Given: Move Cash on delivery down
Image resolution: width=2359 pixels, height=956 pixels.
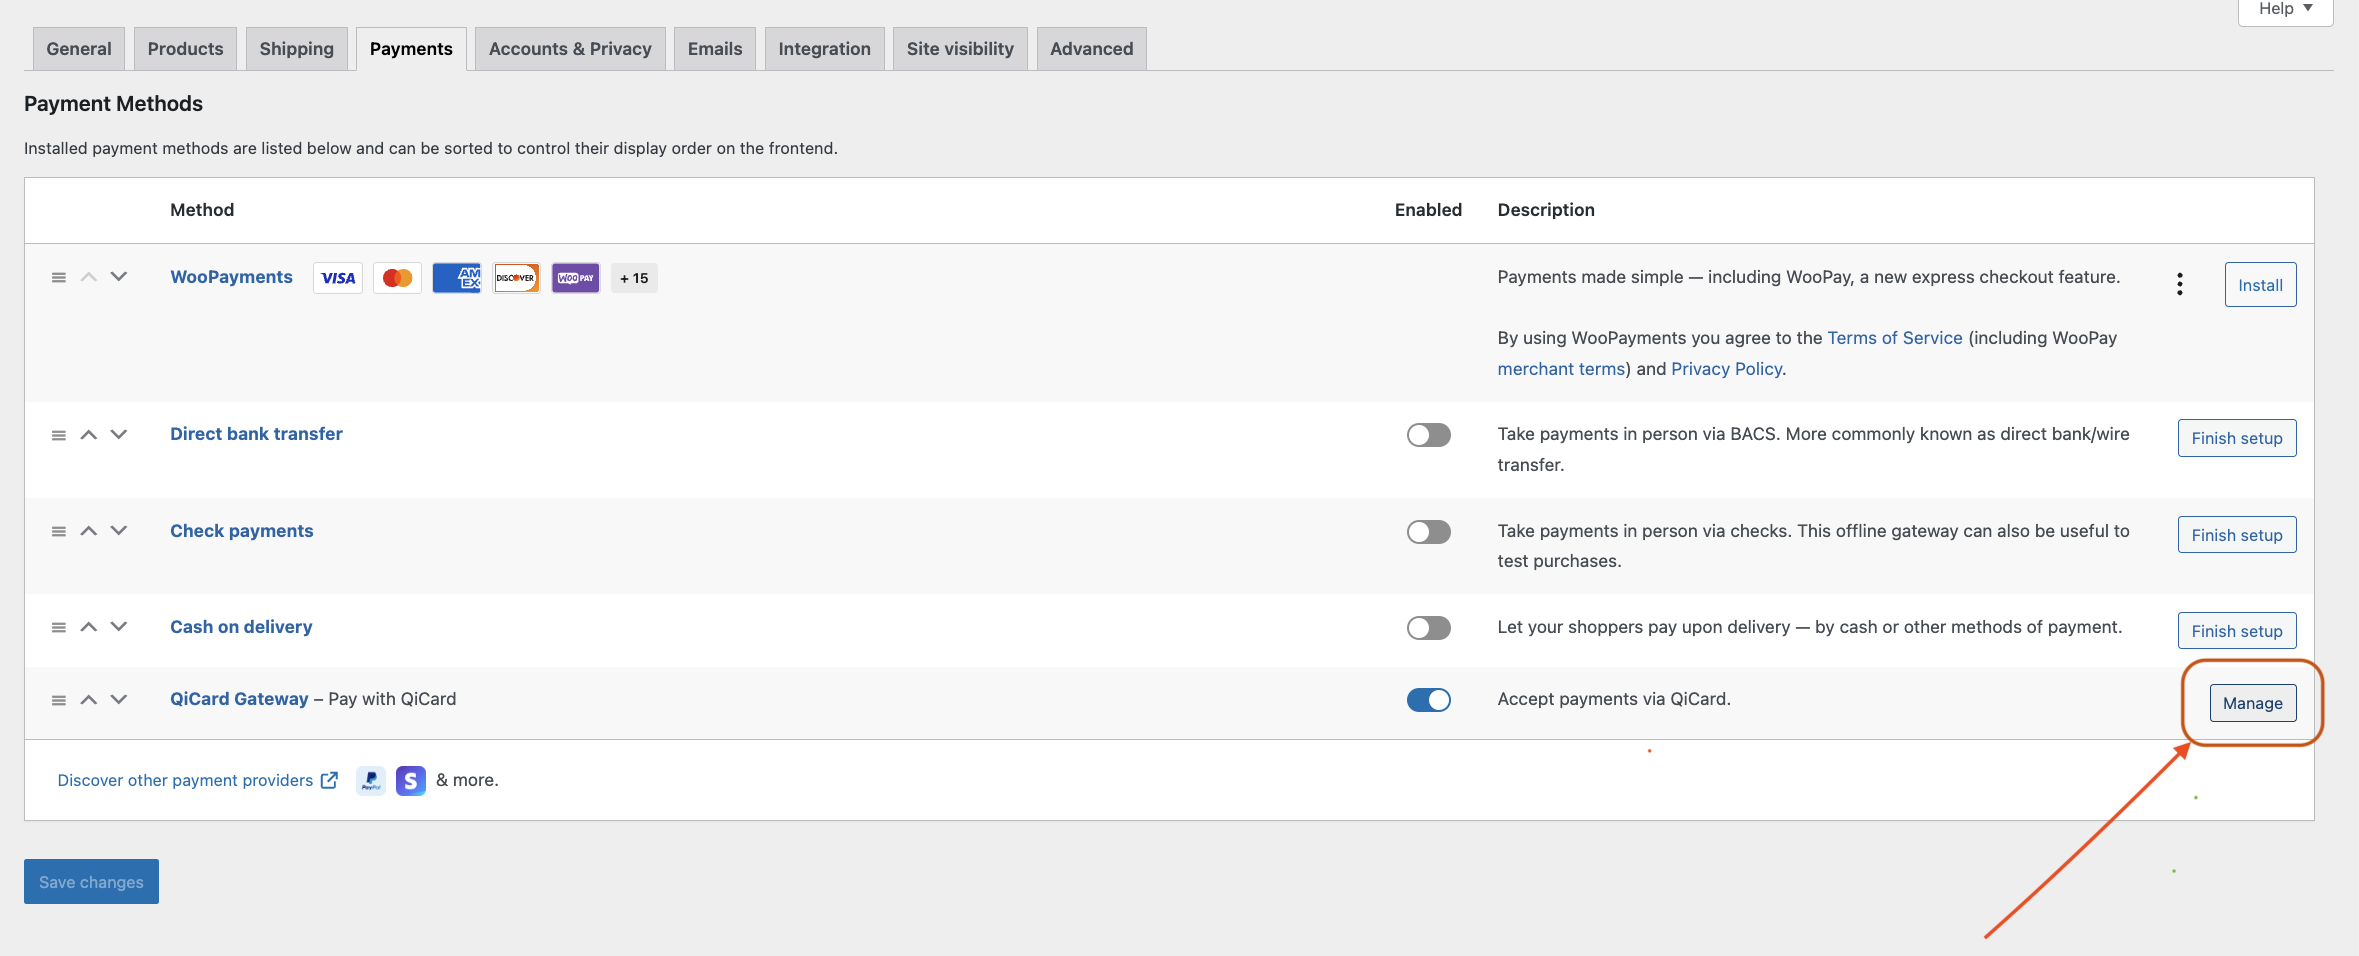Looking at the screenshot, I should (x=119, y=627).
